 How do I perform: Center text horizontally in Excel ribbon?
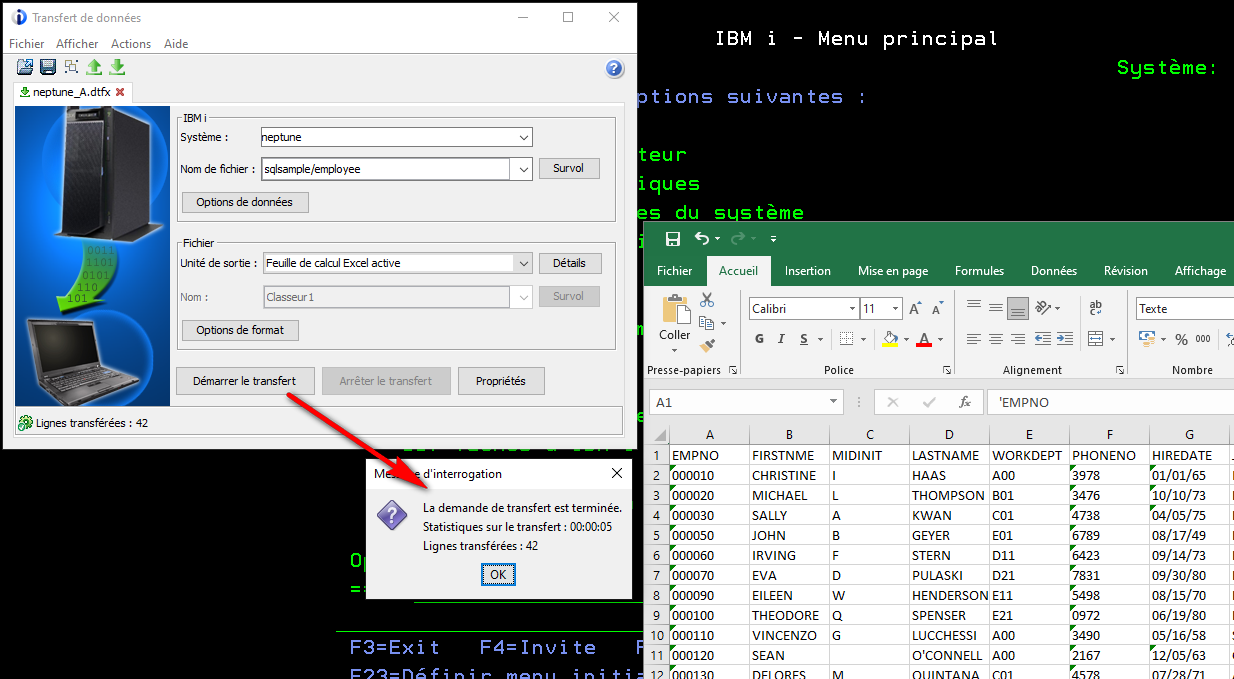(x=996, y=339)
